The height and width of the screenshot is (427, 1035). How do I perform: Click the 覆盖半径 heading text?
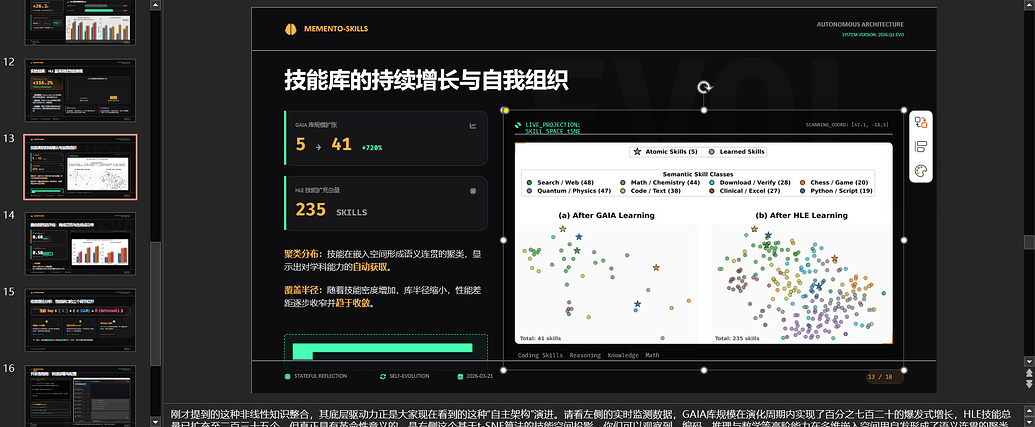[x=303, y=290]
